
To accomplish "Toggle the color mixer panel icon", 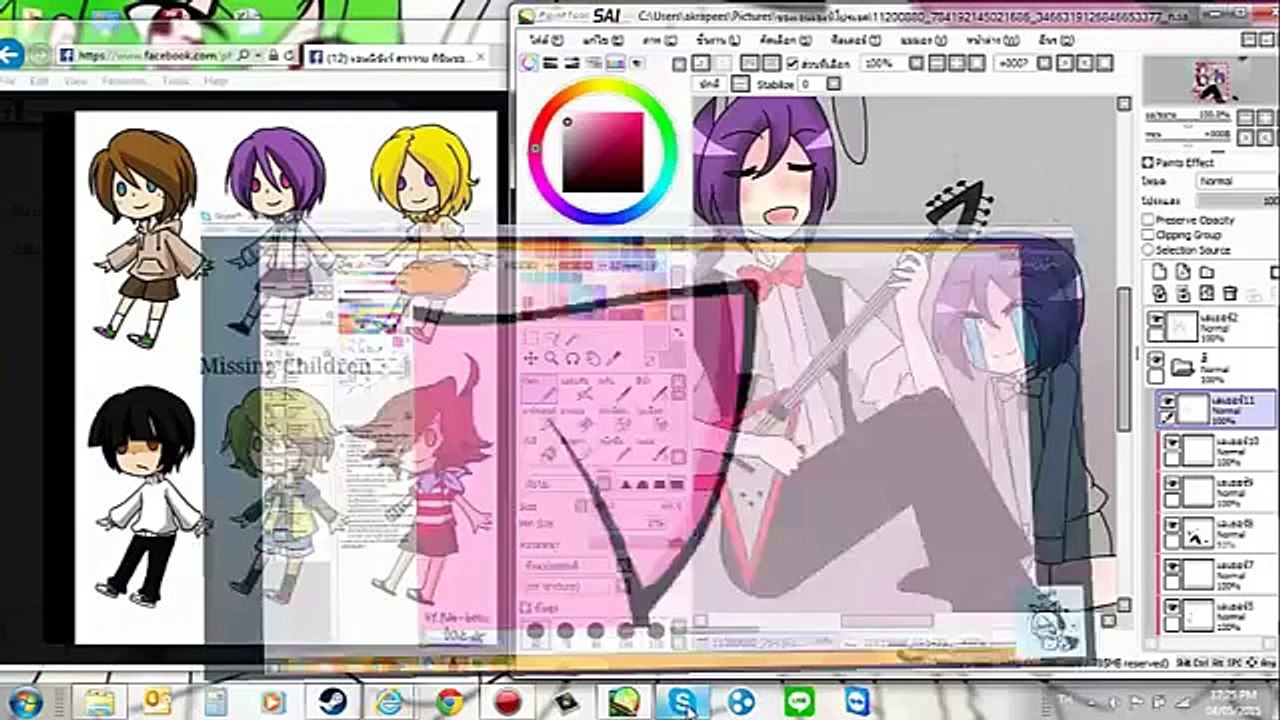I will (x=596, y=63).
